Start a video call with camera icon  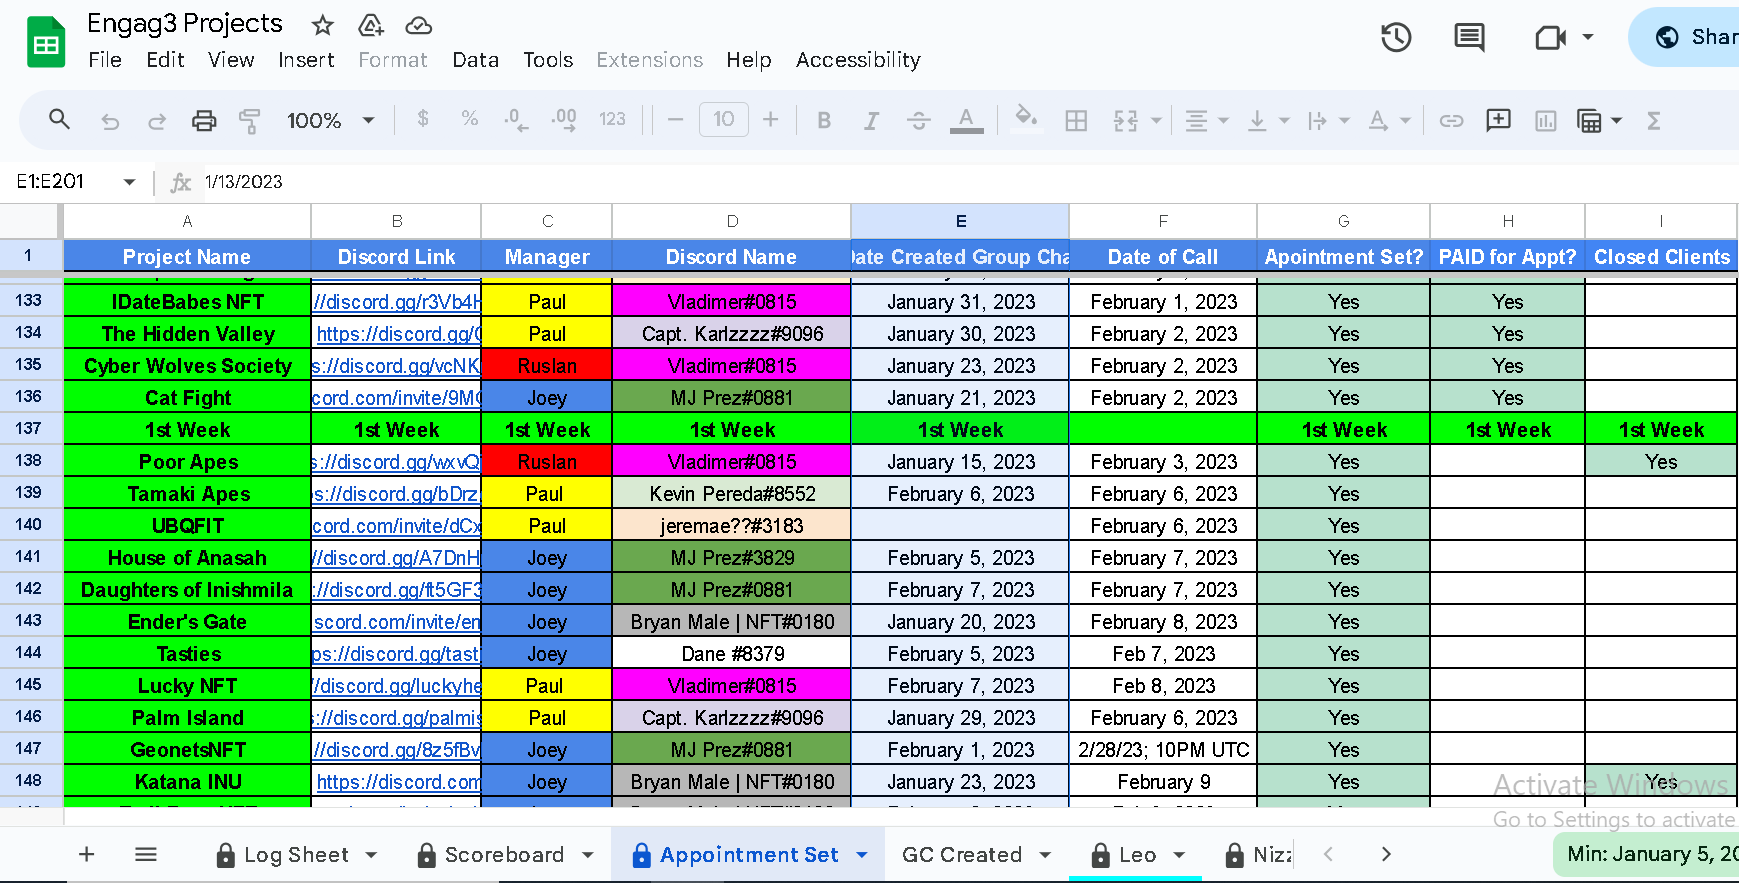coord(1551,38)
